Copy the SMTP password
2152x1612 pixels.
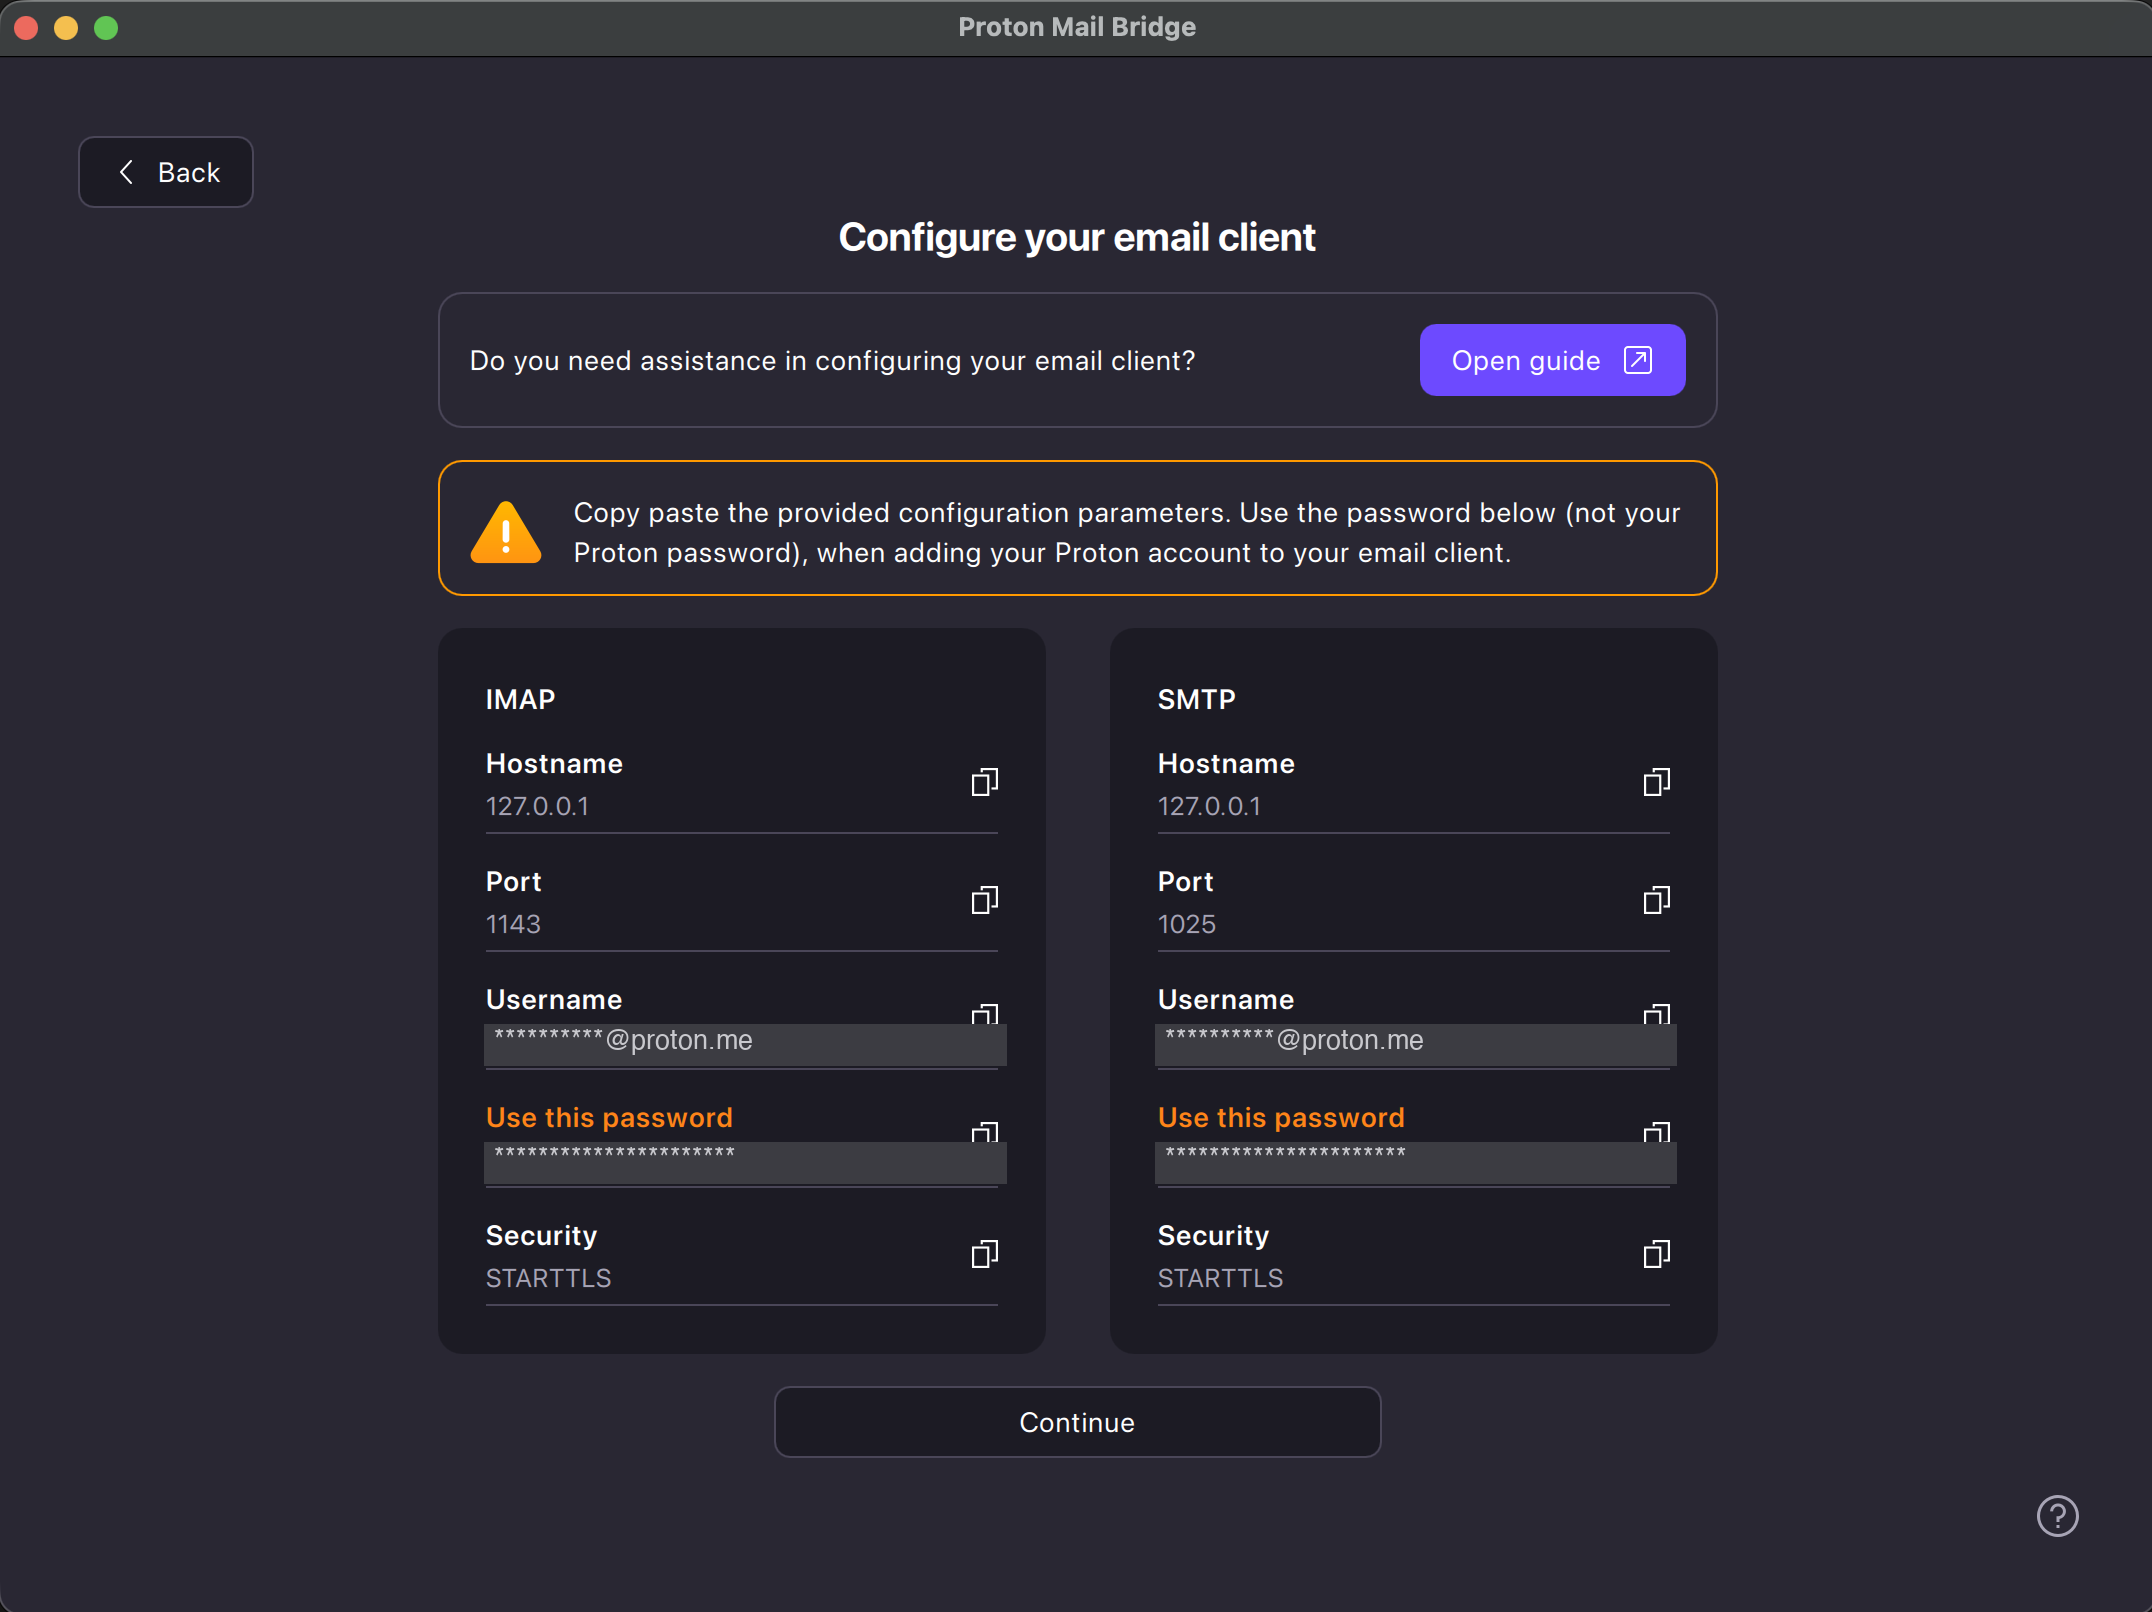coord(1657,1132)
